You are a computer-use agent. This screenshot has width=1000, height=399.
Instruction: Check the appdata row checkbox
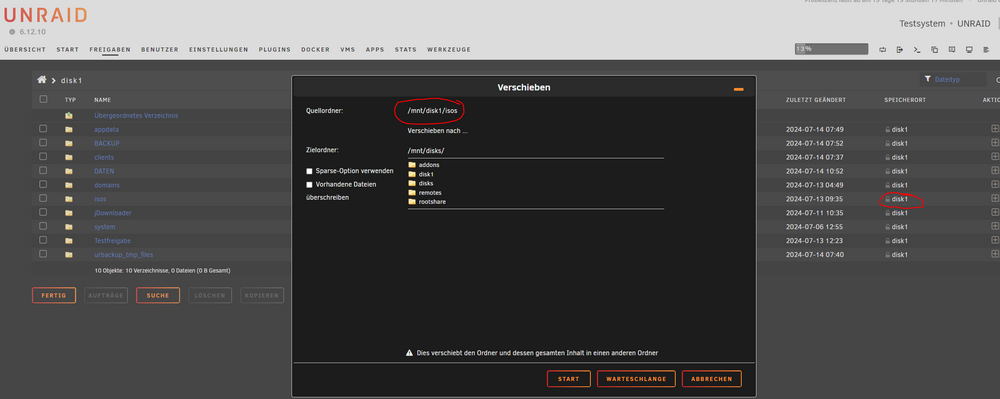(x=43, y=129)
